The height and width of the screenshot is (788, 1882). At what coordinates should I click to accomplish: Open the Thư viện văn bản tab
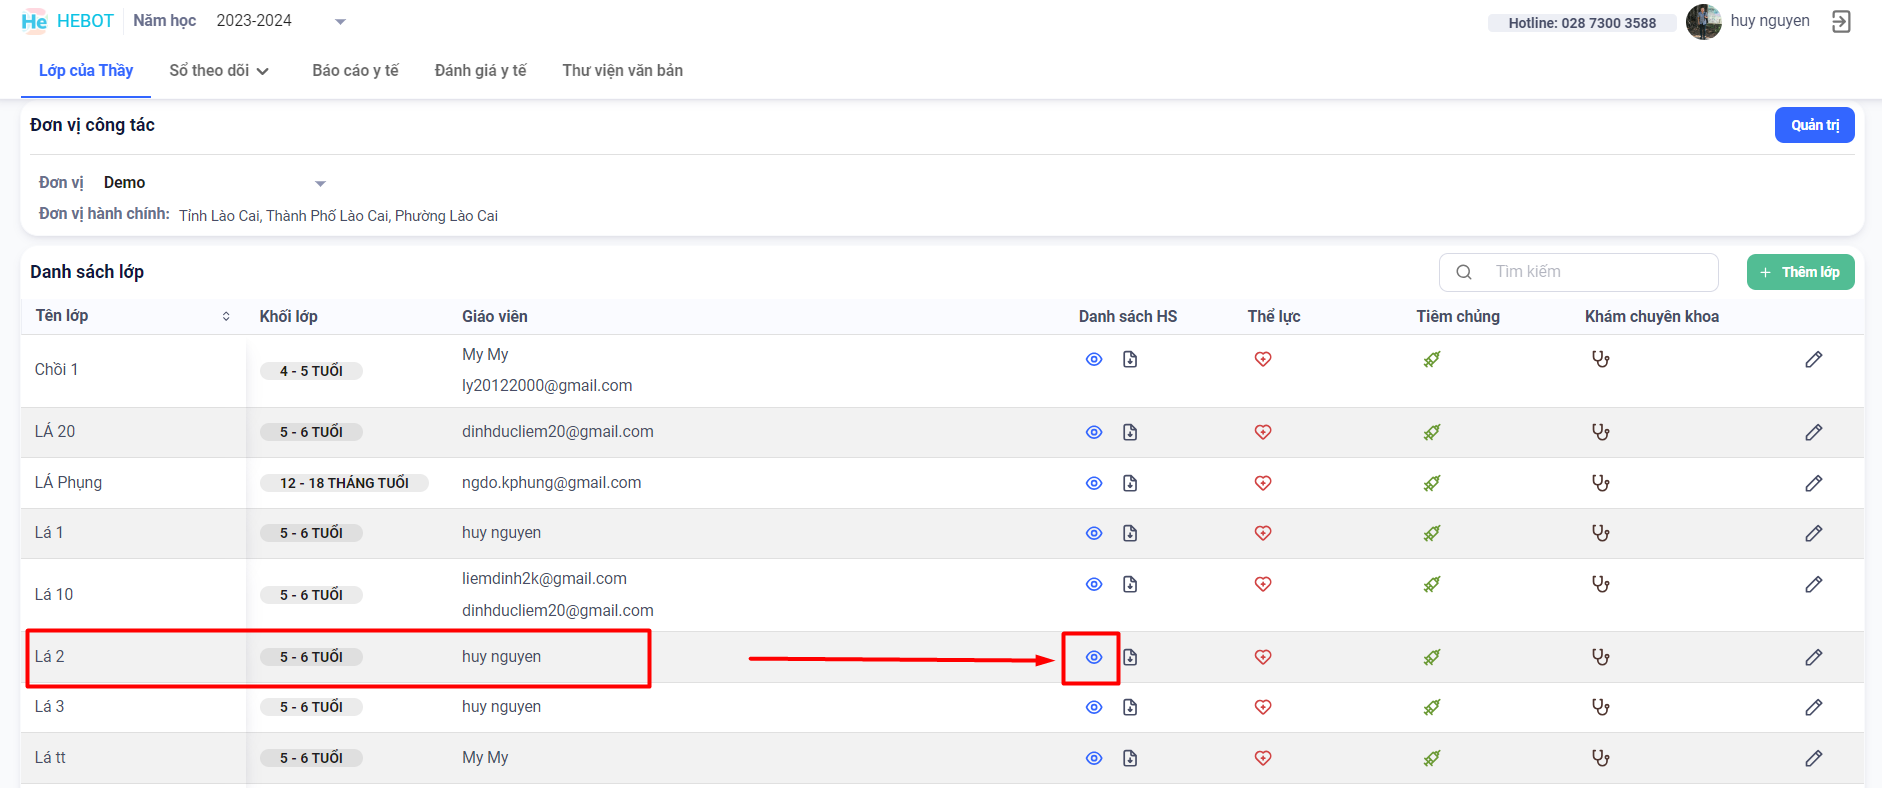[x=622, y=71]
